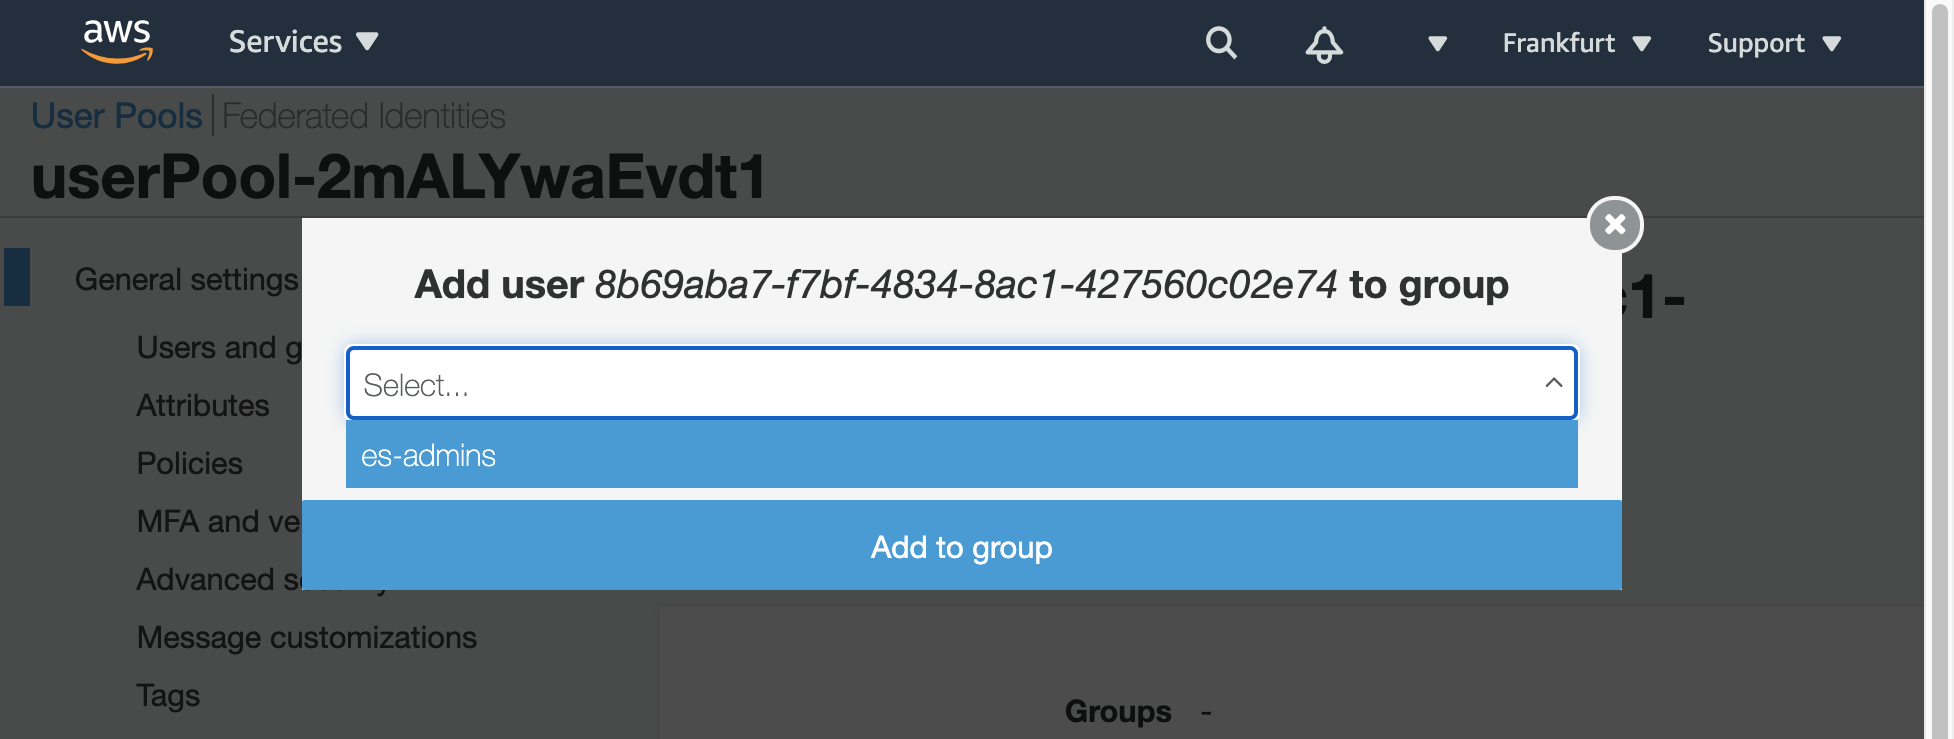Viewport: 1954px width, 739px height.
Task: Switch to Federated Identities
Action: click(x=364, y=116)
